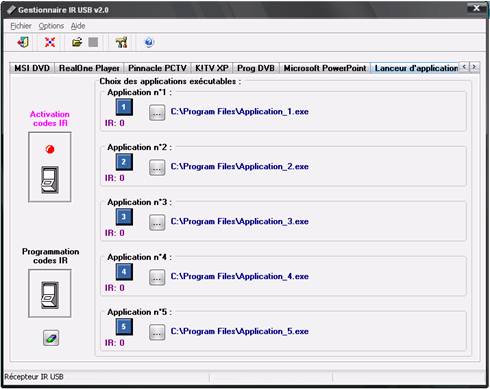This screenshot has height=389, width=490.
Task: Click path C:\Program Files\Application_2.exe
Action: [x=240, y=166]
